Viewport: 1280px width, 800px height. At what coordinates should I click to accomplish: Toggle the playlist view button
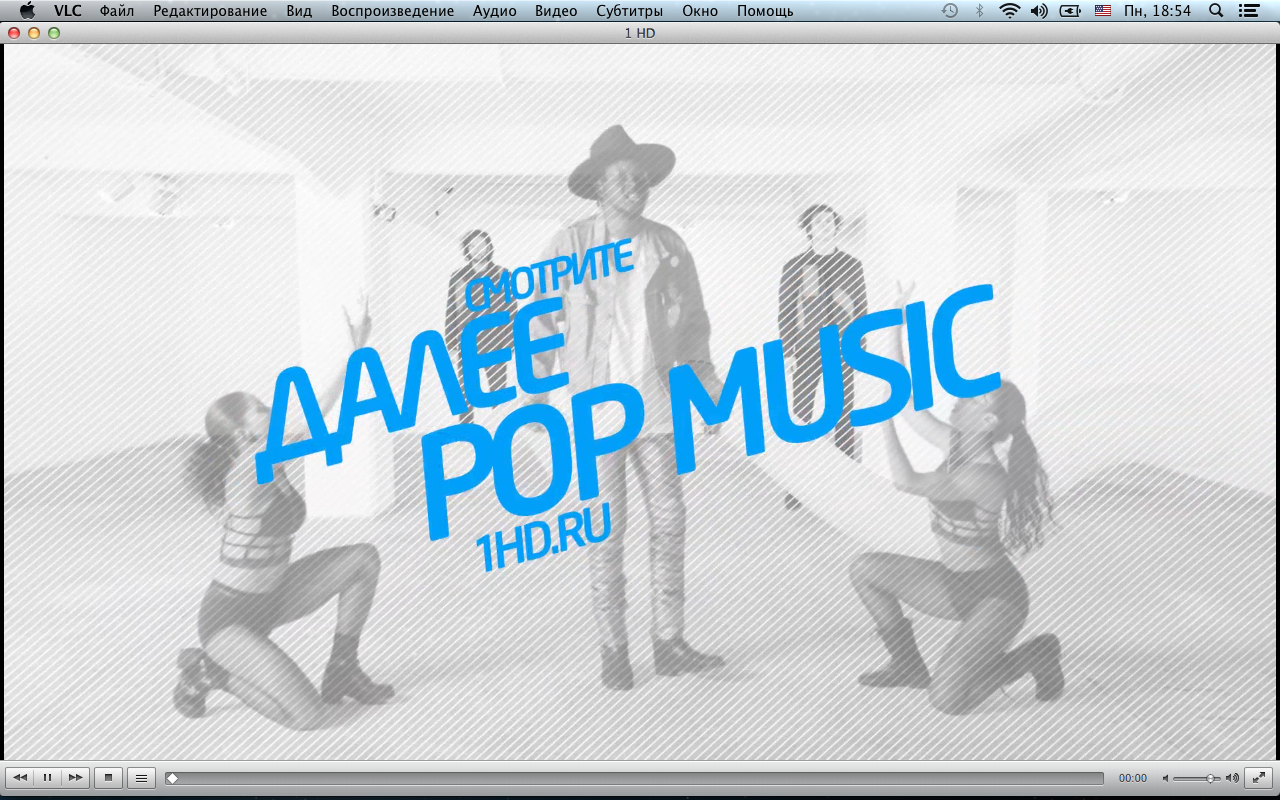141,777
